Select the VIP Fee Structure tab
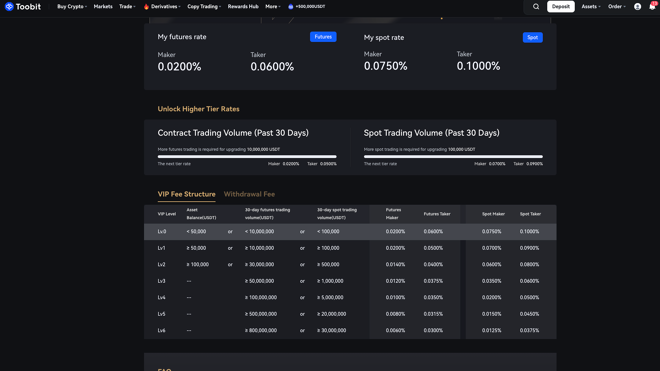The height and width of the screenshot is (371, 660). [x=186, y=194]
